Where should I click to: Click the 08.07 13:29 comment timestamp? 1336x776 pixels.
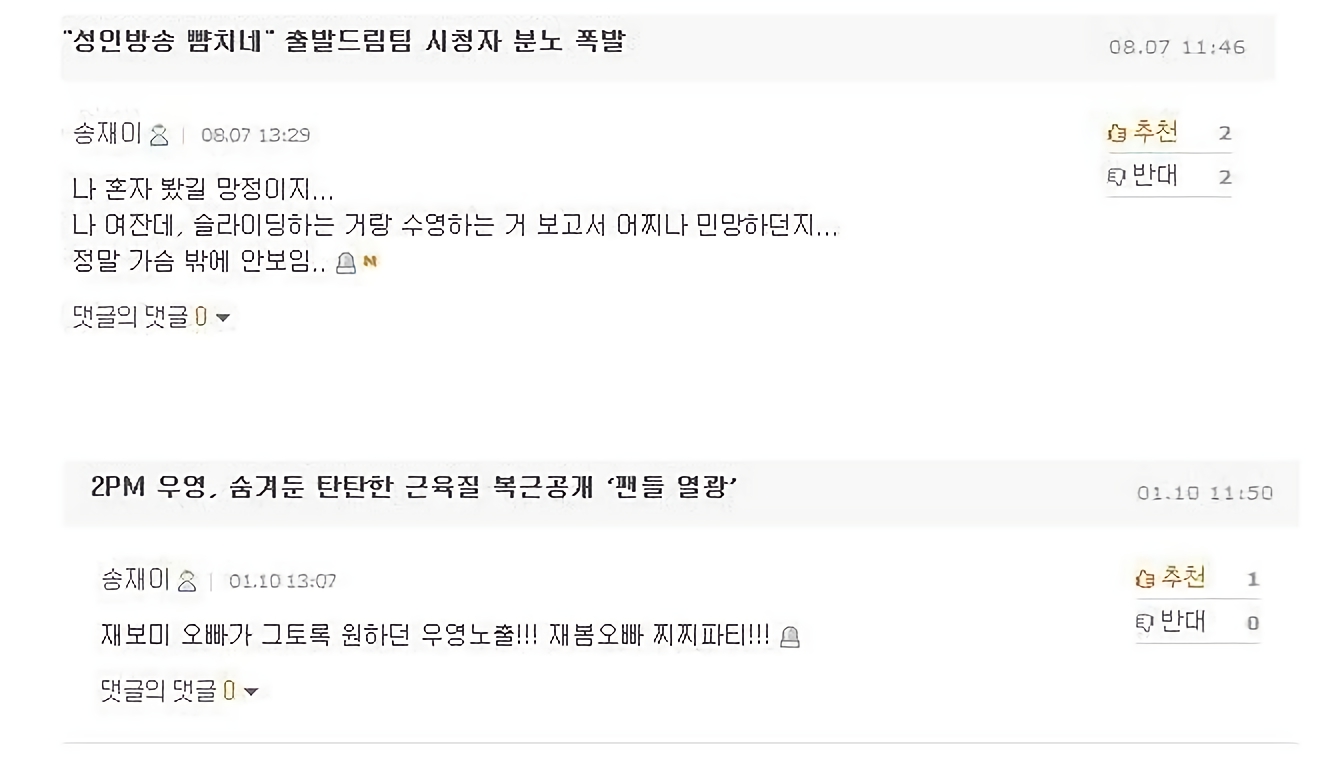[x=255, y=135]
